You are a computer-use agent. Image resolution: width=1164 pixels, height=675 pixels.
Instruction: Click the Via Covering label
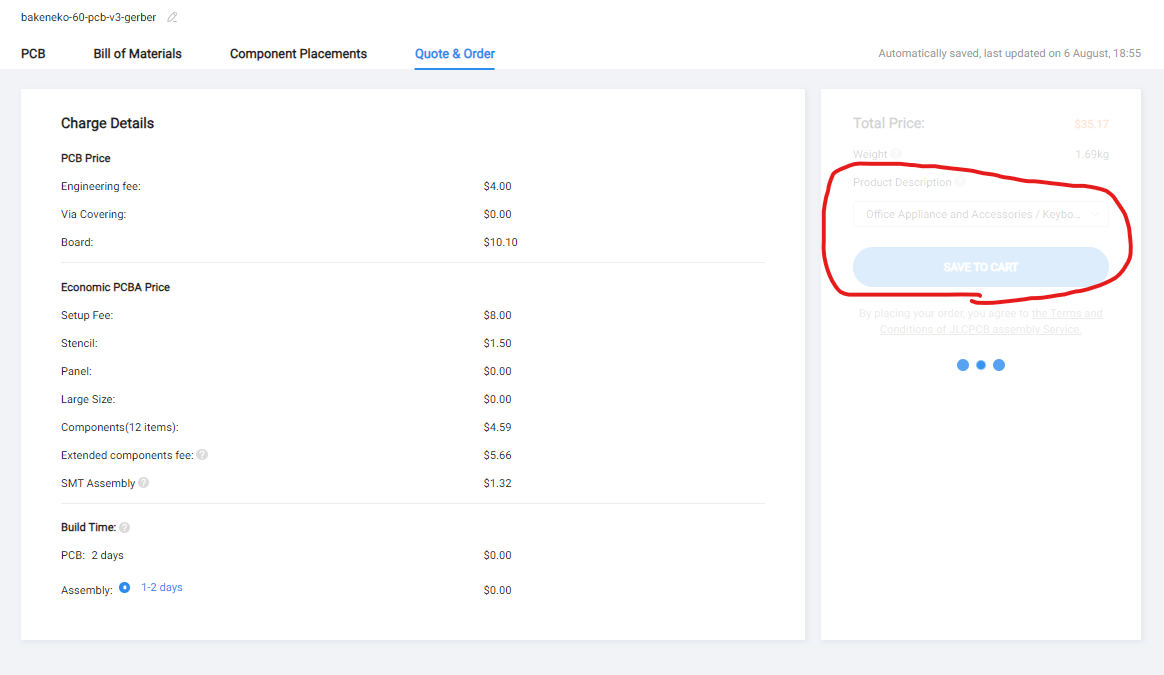[94, 215]
